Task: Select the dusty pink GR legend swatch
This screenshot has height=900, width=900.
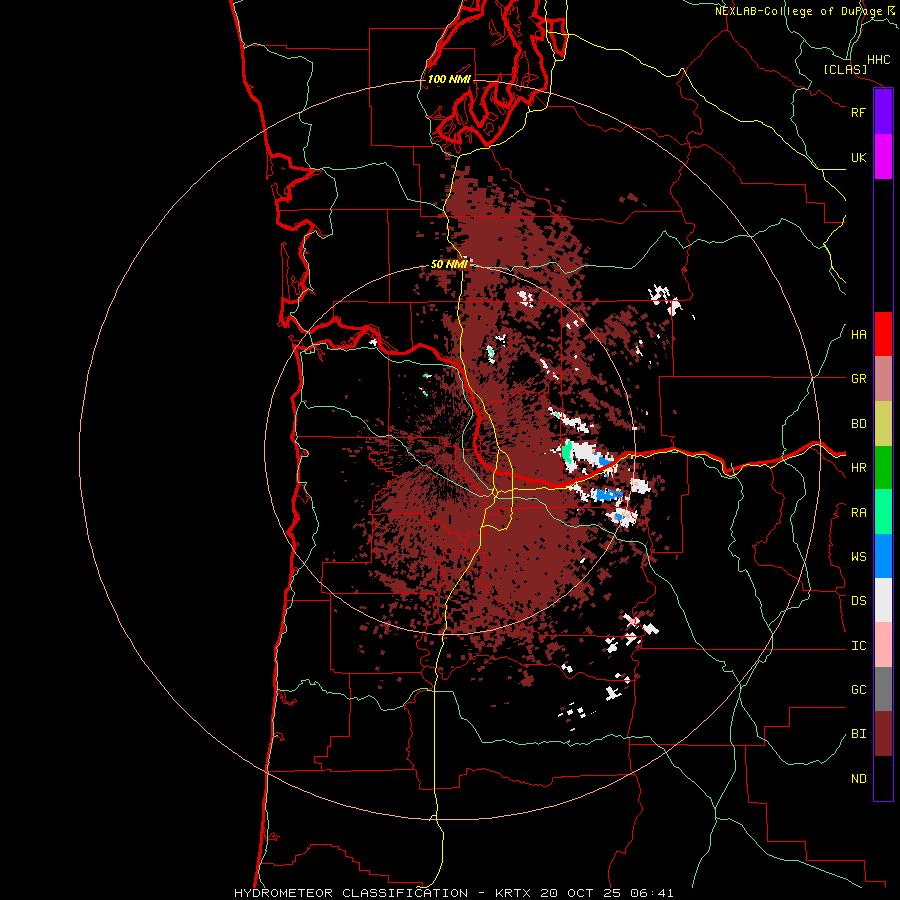Action: coord(883,379)
